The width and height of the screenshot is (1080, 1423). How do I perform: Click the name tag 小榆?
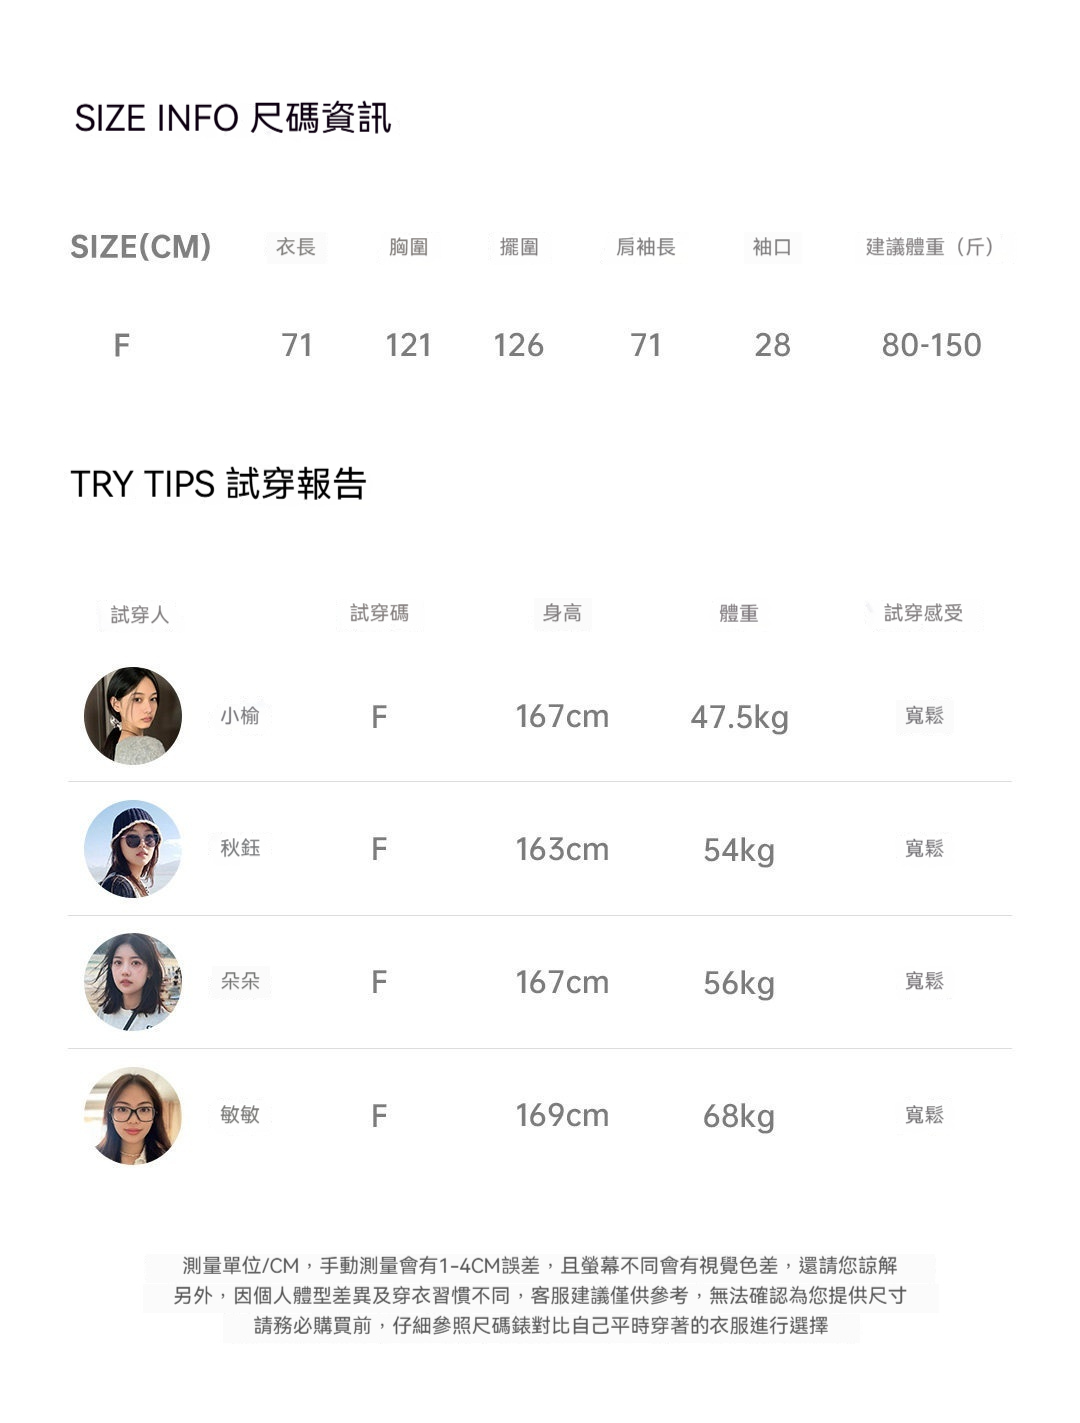(240, 716)
